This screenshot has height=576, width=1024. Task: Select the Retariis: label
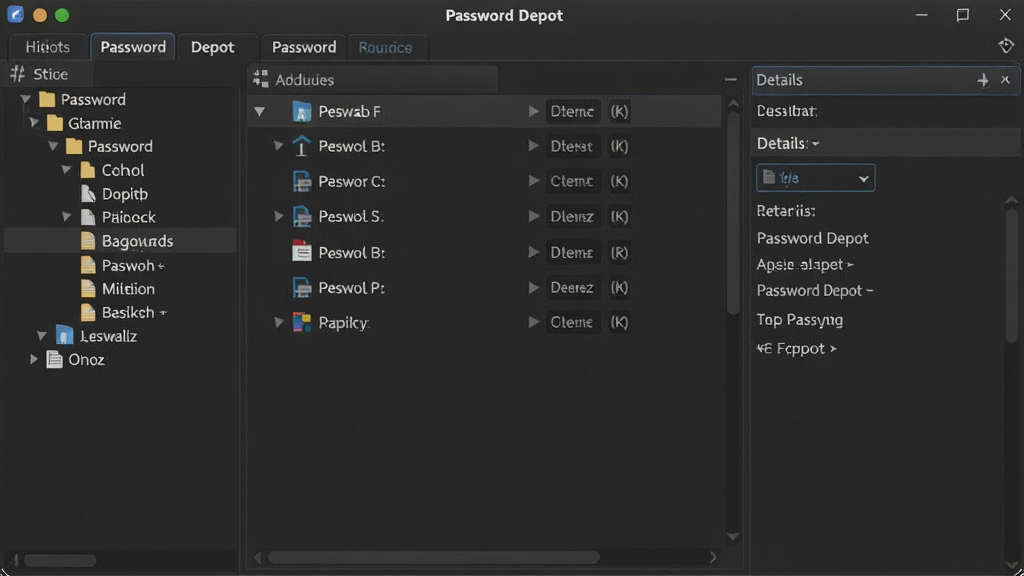[786, 211]
